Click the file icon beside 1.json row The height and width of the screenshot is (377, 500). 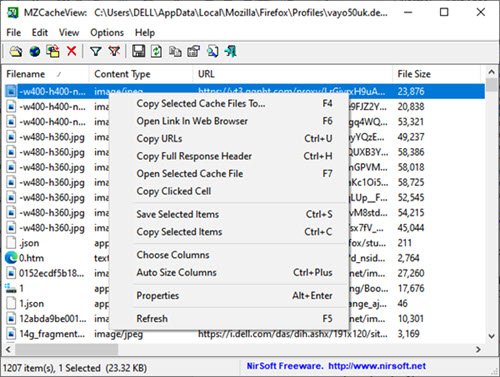(x=11, y=303)
